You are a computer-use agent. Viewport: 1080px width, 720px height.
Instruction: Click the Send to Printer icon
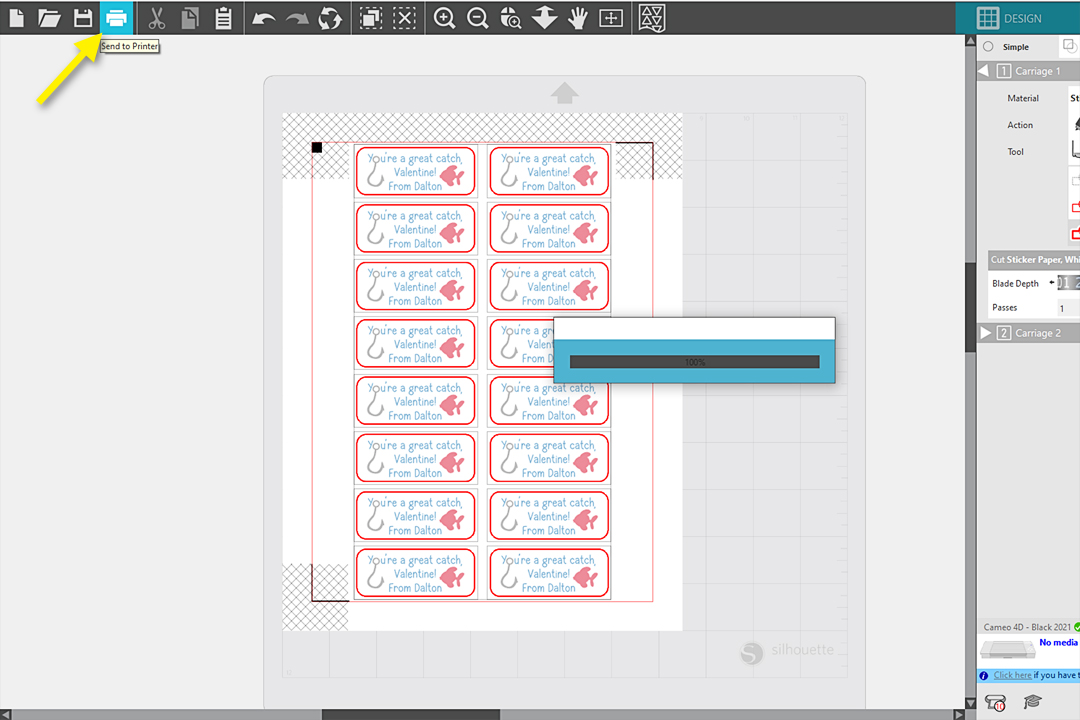click(x=116, y=18)
